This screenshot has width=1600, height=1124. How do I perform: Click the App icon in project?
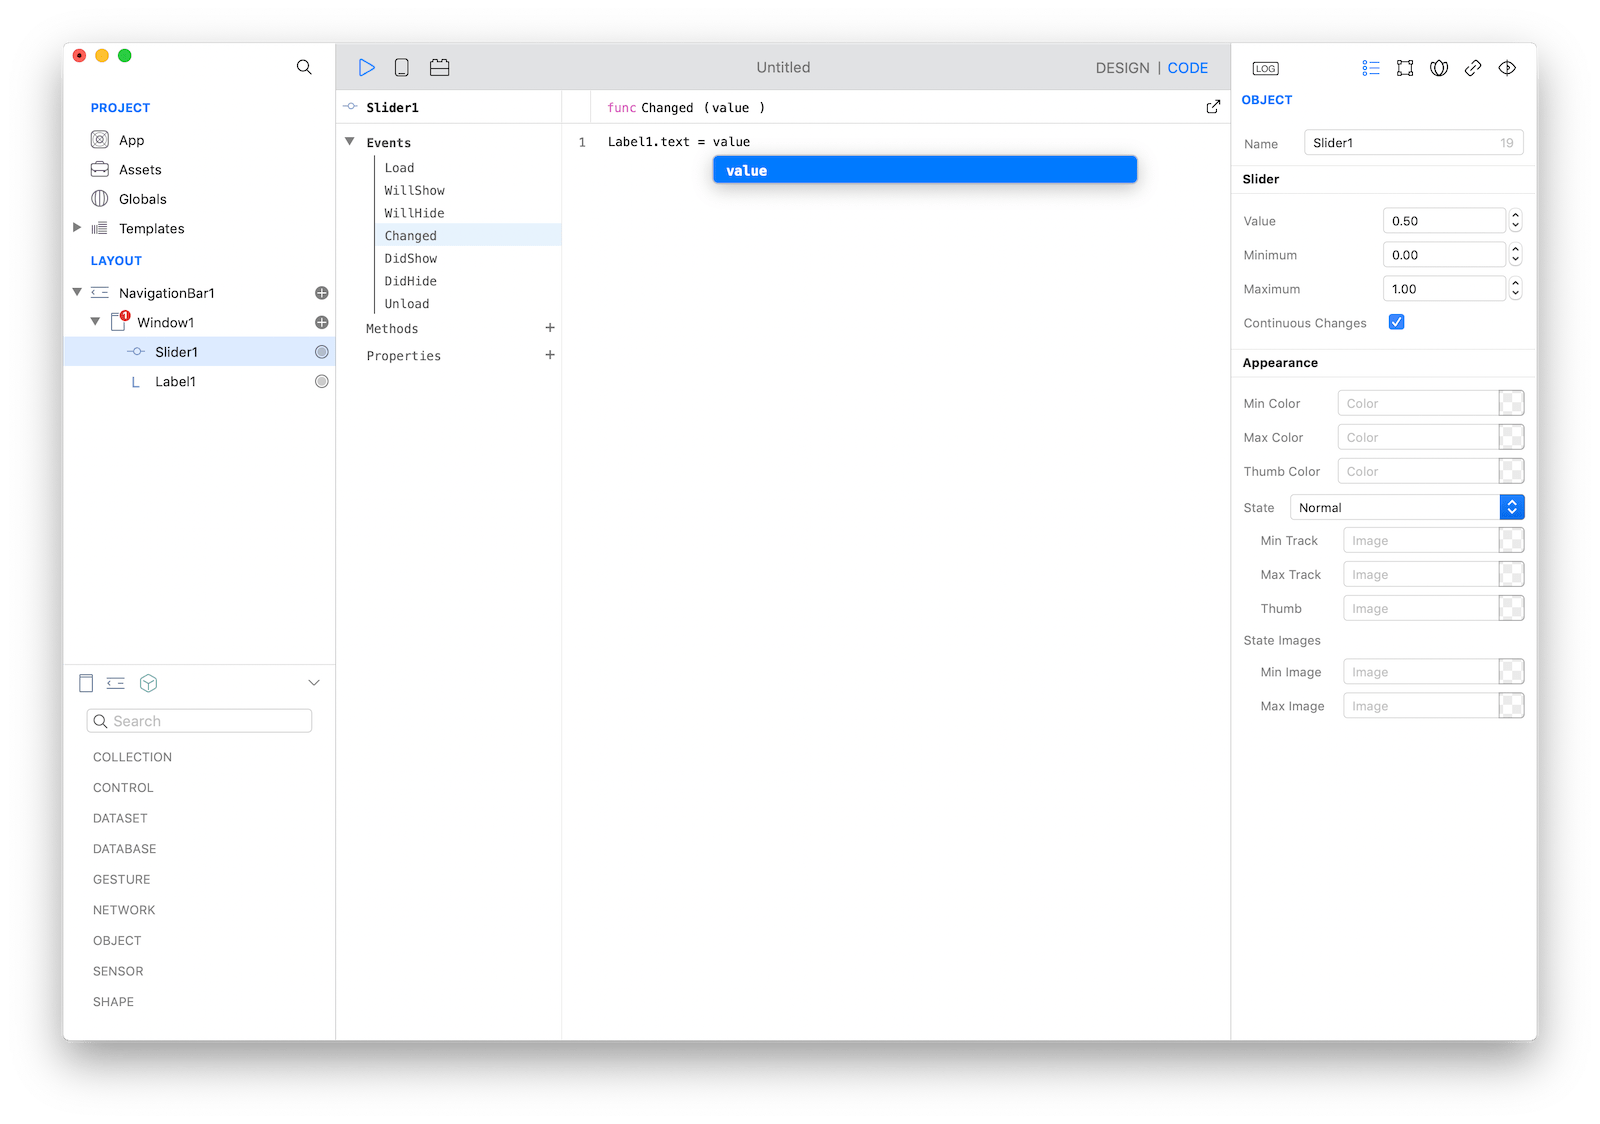(100, 140)
